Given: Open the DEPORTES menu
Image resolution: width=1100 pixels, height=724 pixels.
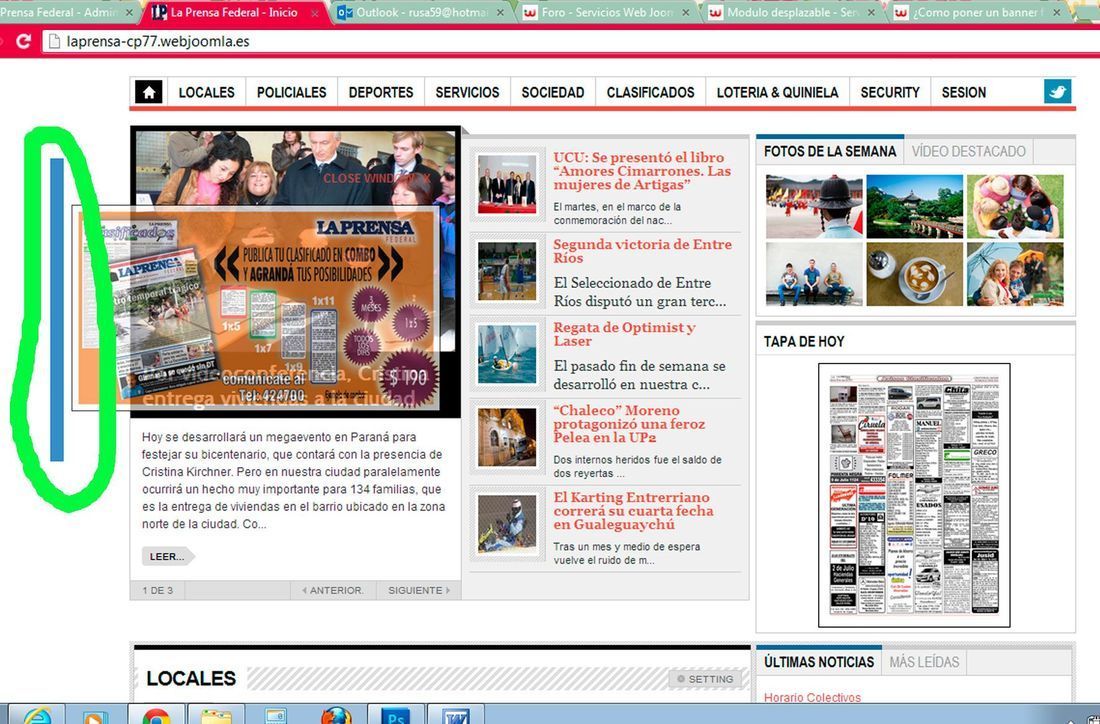Looking at the screenshot, I should click(381, 93).
